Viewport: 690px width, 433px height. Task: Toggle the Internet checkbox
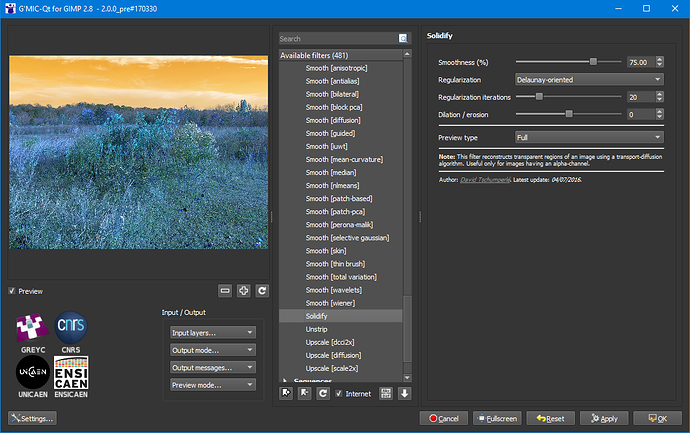[340, 394]
